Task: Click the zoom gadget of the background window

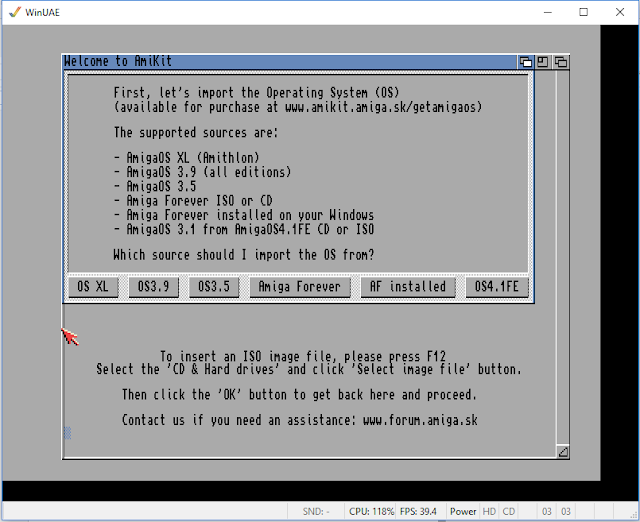Action: point(543,62)
